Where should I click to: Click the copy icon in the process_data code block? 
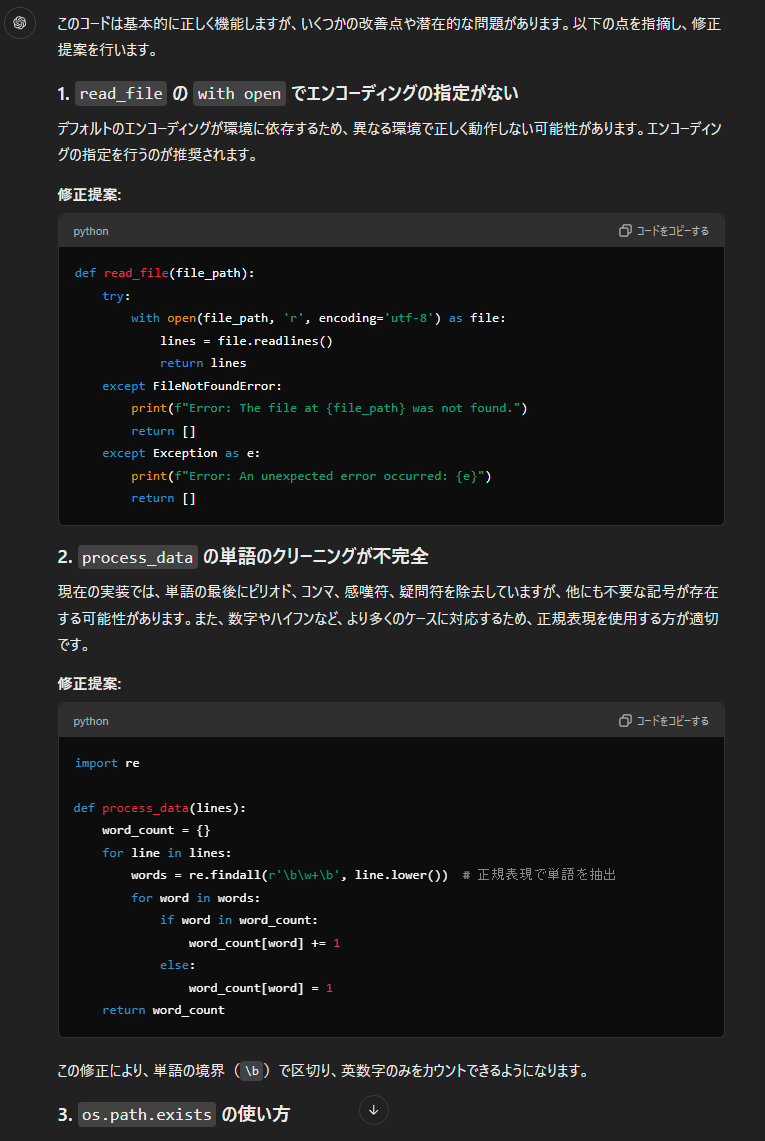tap(625, 721)
